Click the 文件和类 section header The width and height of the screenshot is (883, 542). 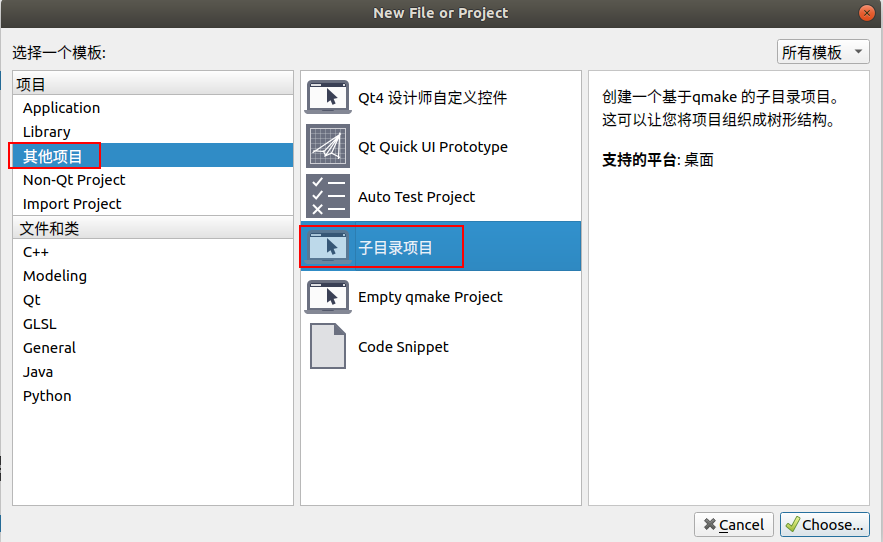tap(153, 228)
